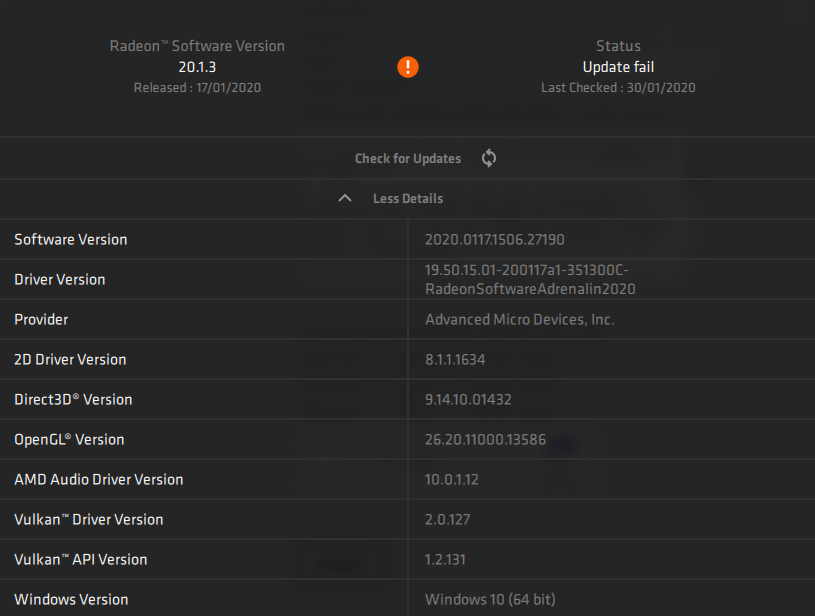
Task: Click the Windows 10 (64 bit) value
Action: pos(490,600)
